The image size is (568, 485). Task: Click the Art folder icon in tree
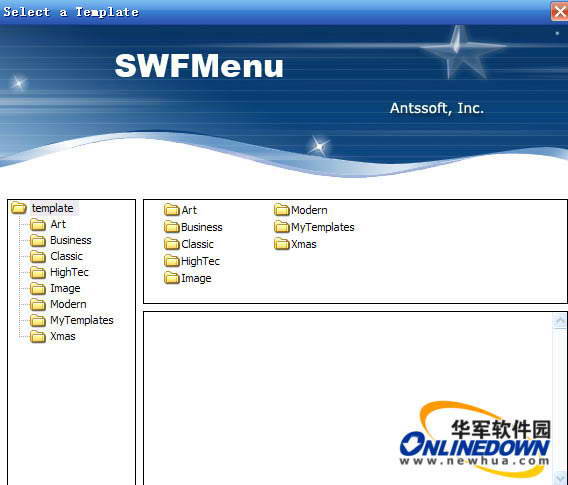(x=38, y=225)
